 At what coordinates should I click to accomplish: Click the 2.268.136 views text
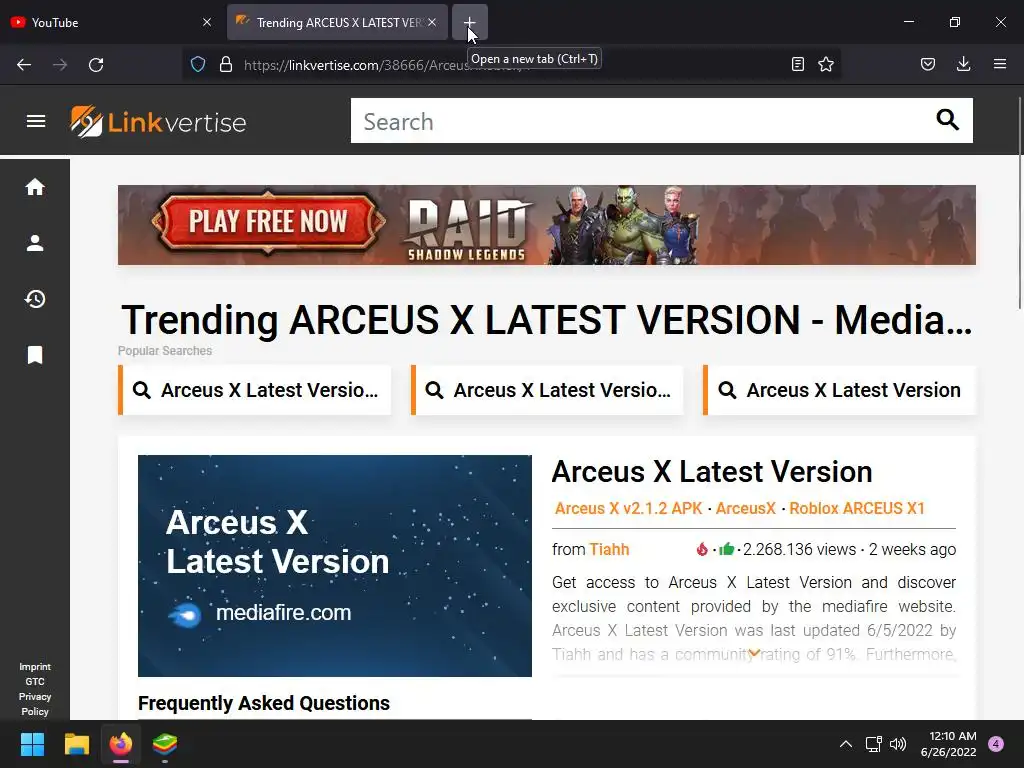pos(799,550)
